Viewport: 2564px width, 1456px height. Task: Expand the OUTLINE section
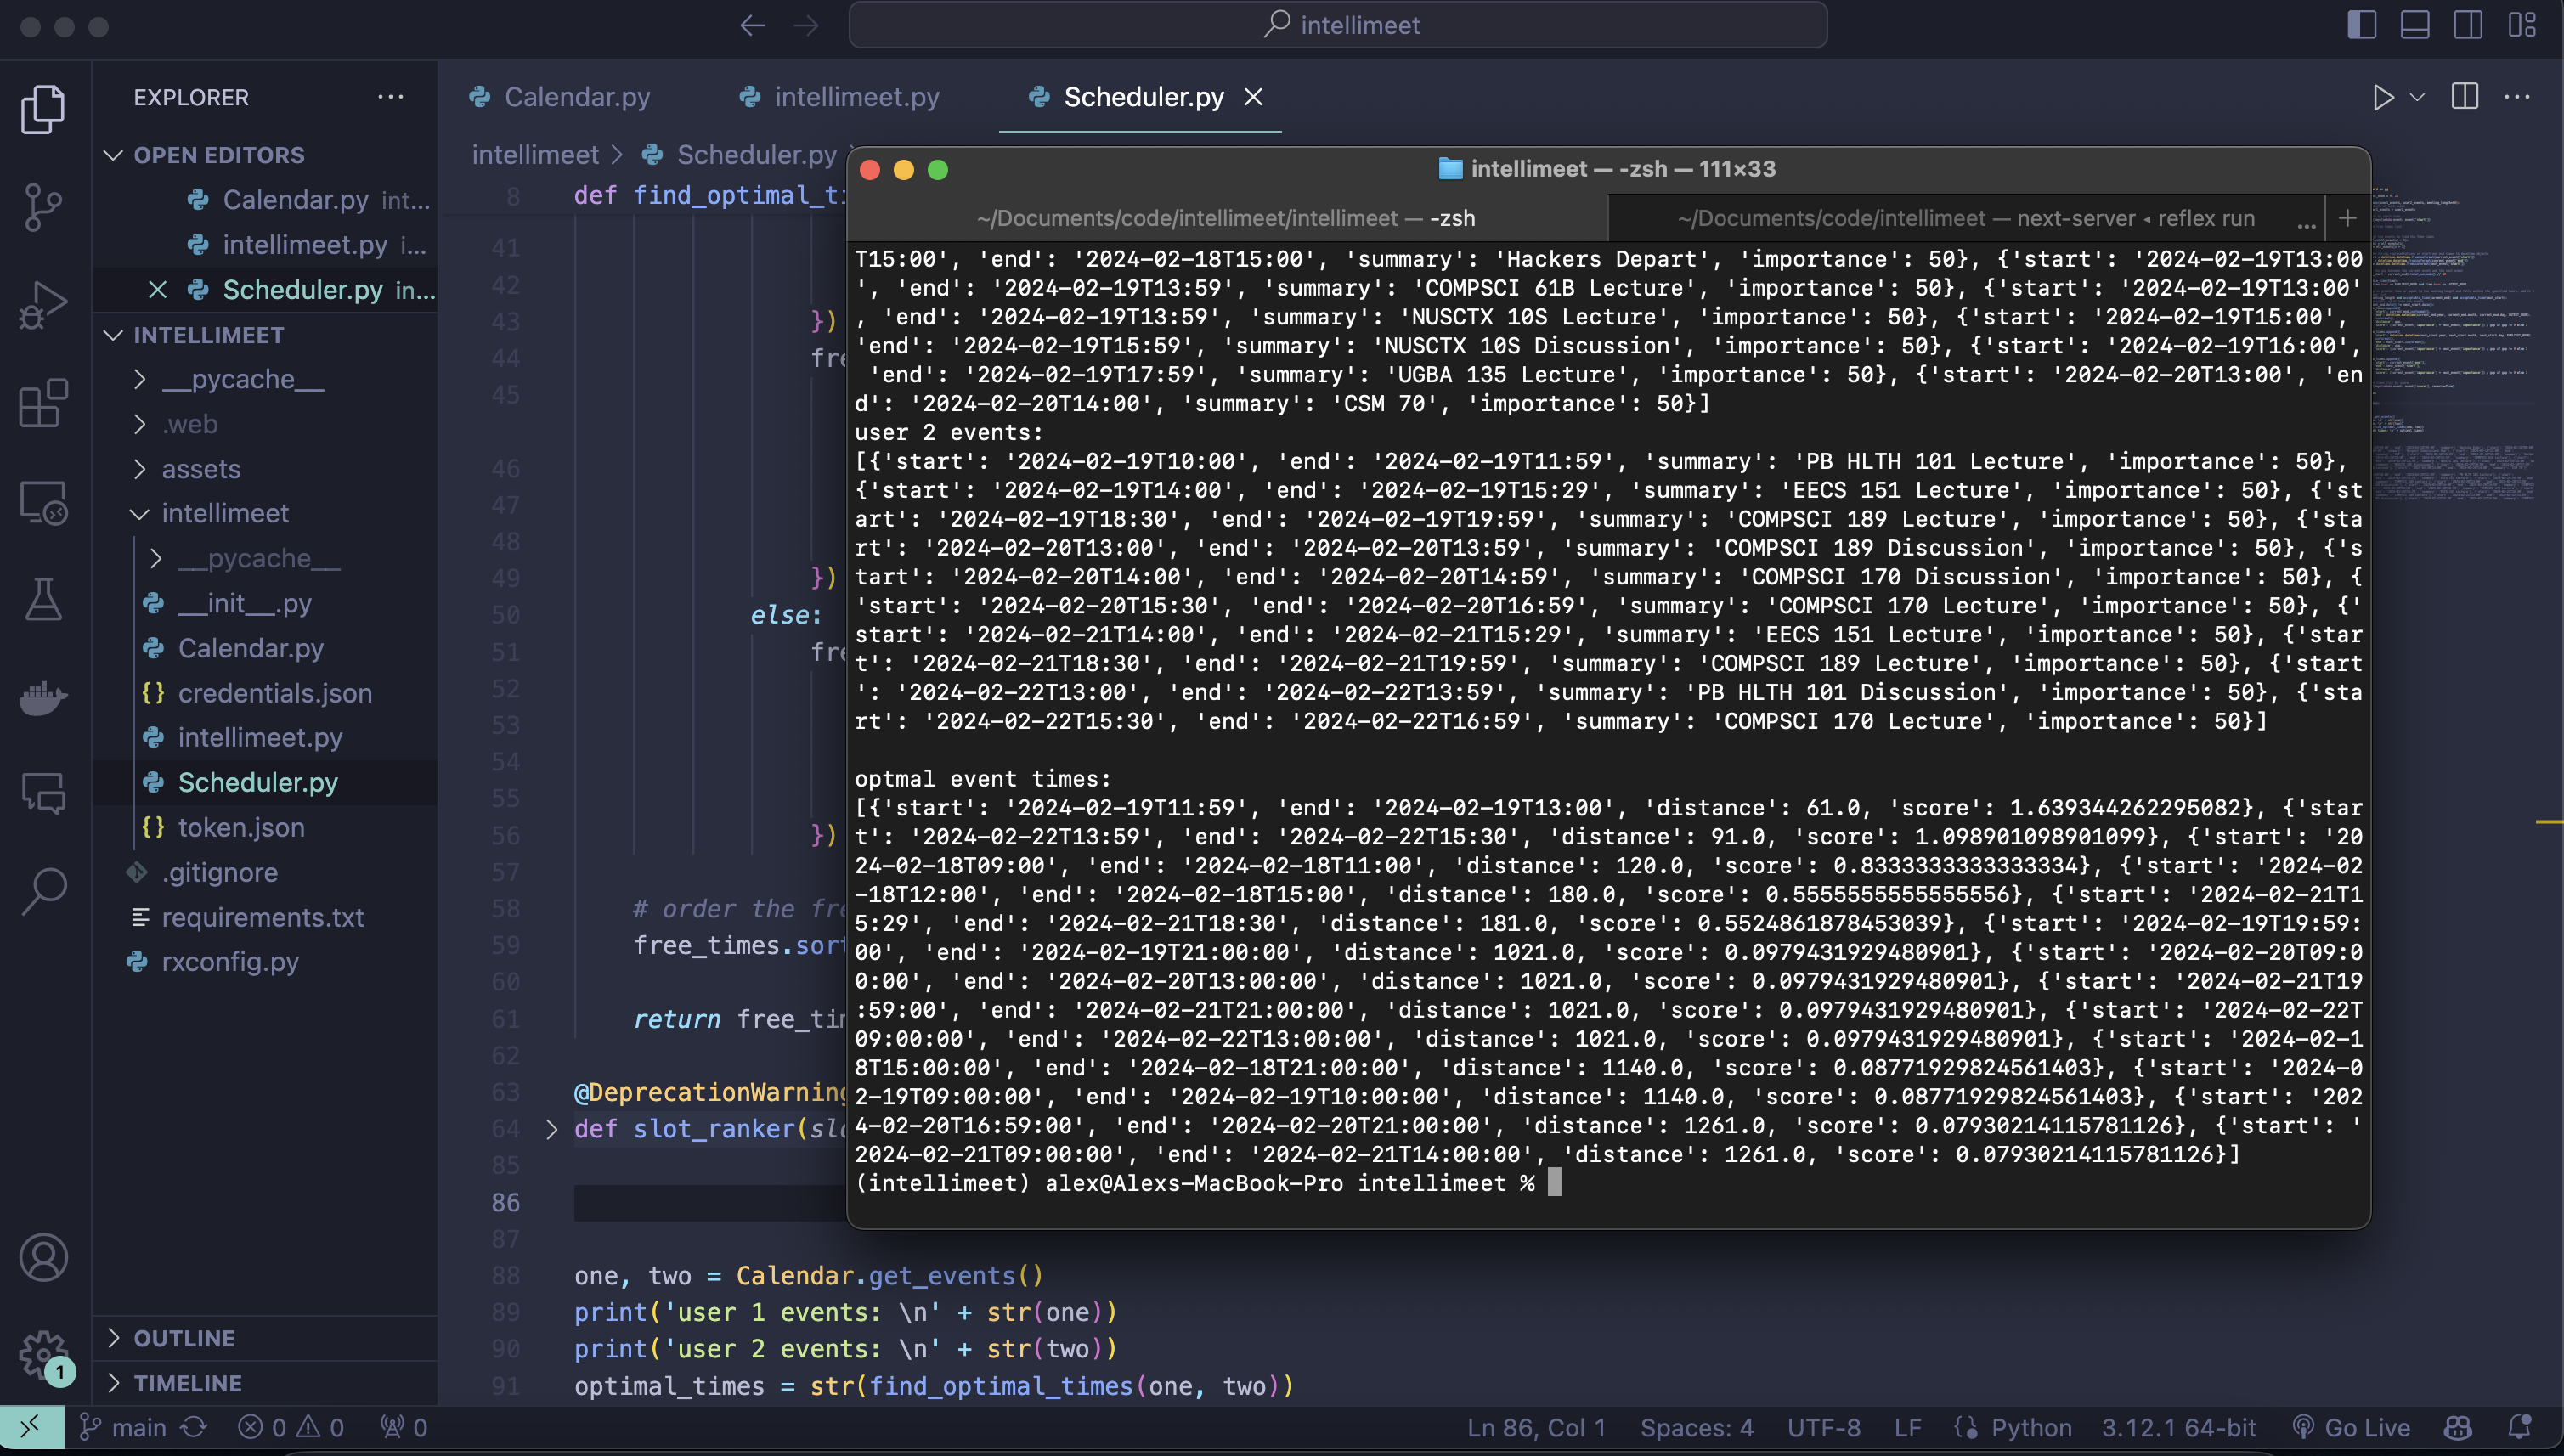pyautogui.click(x=184, y=1338)
